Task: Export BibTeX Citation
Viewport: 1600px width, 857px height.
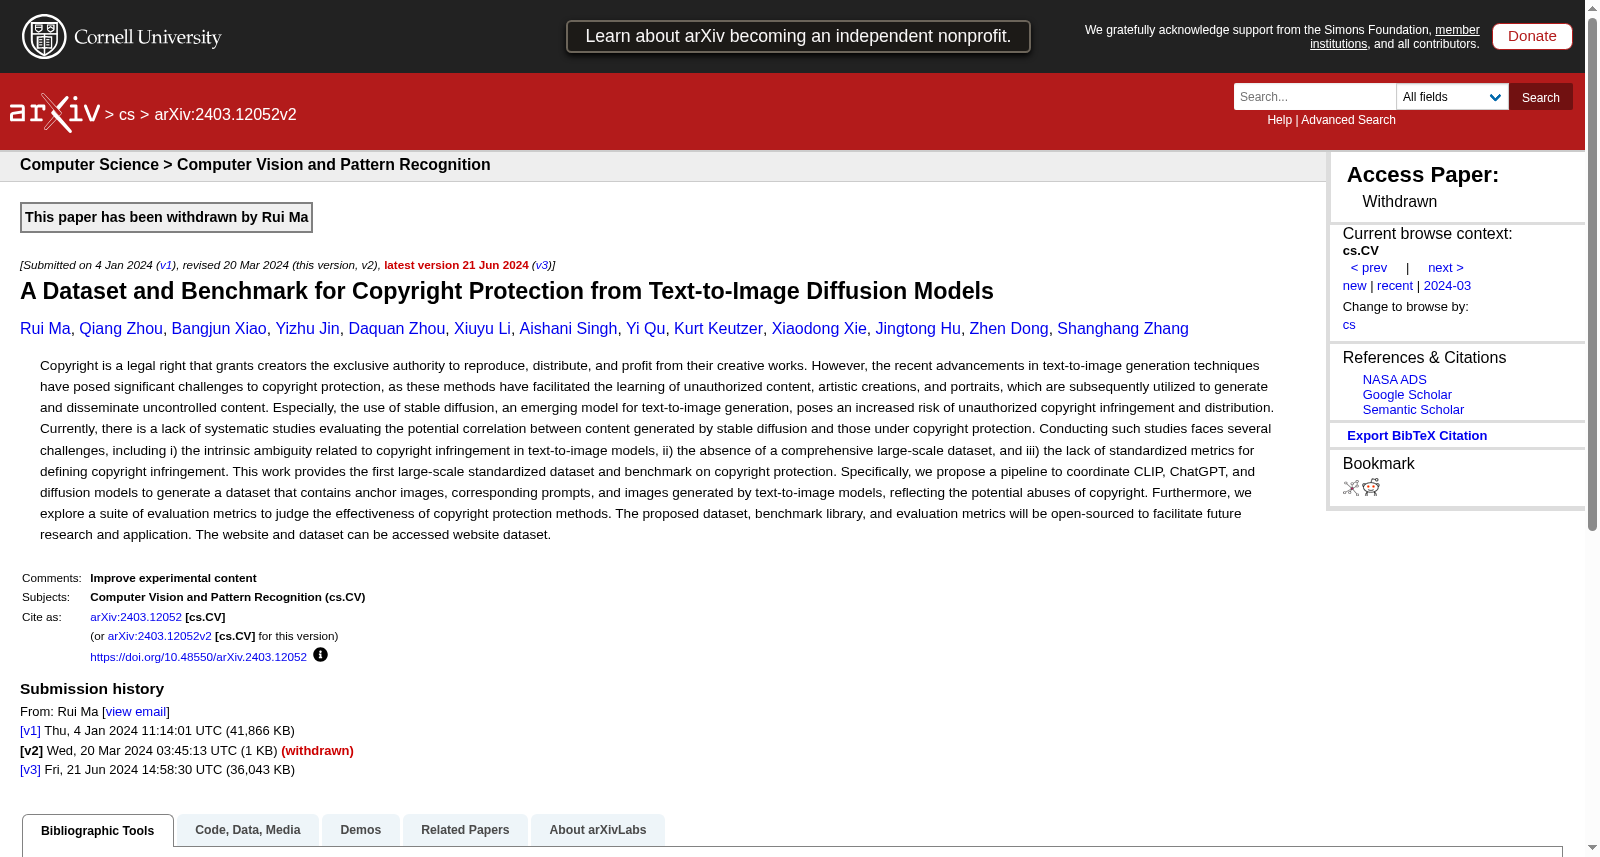Action: (1417, 436)
